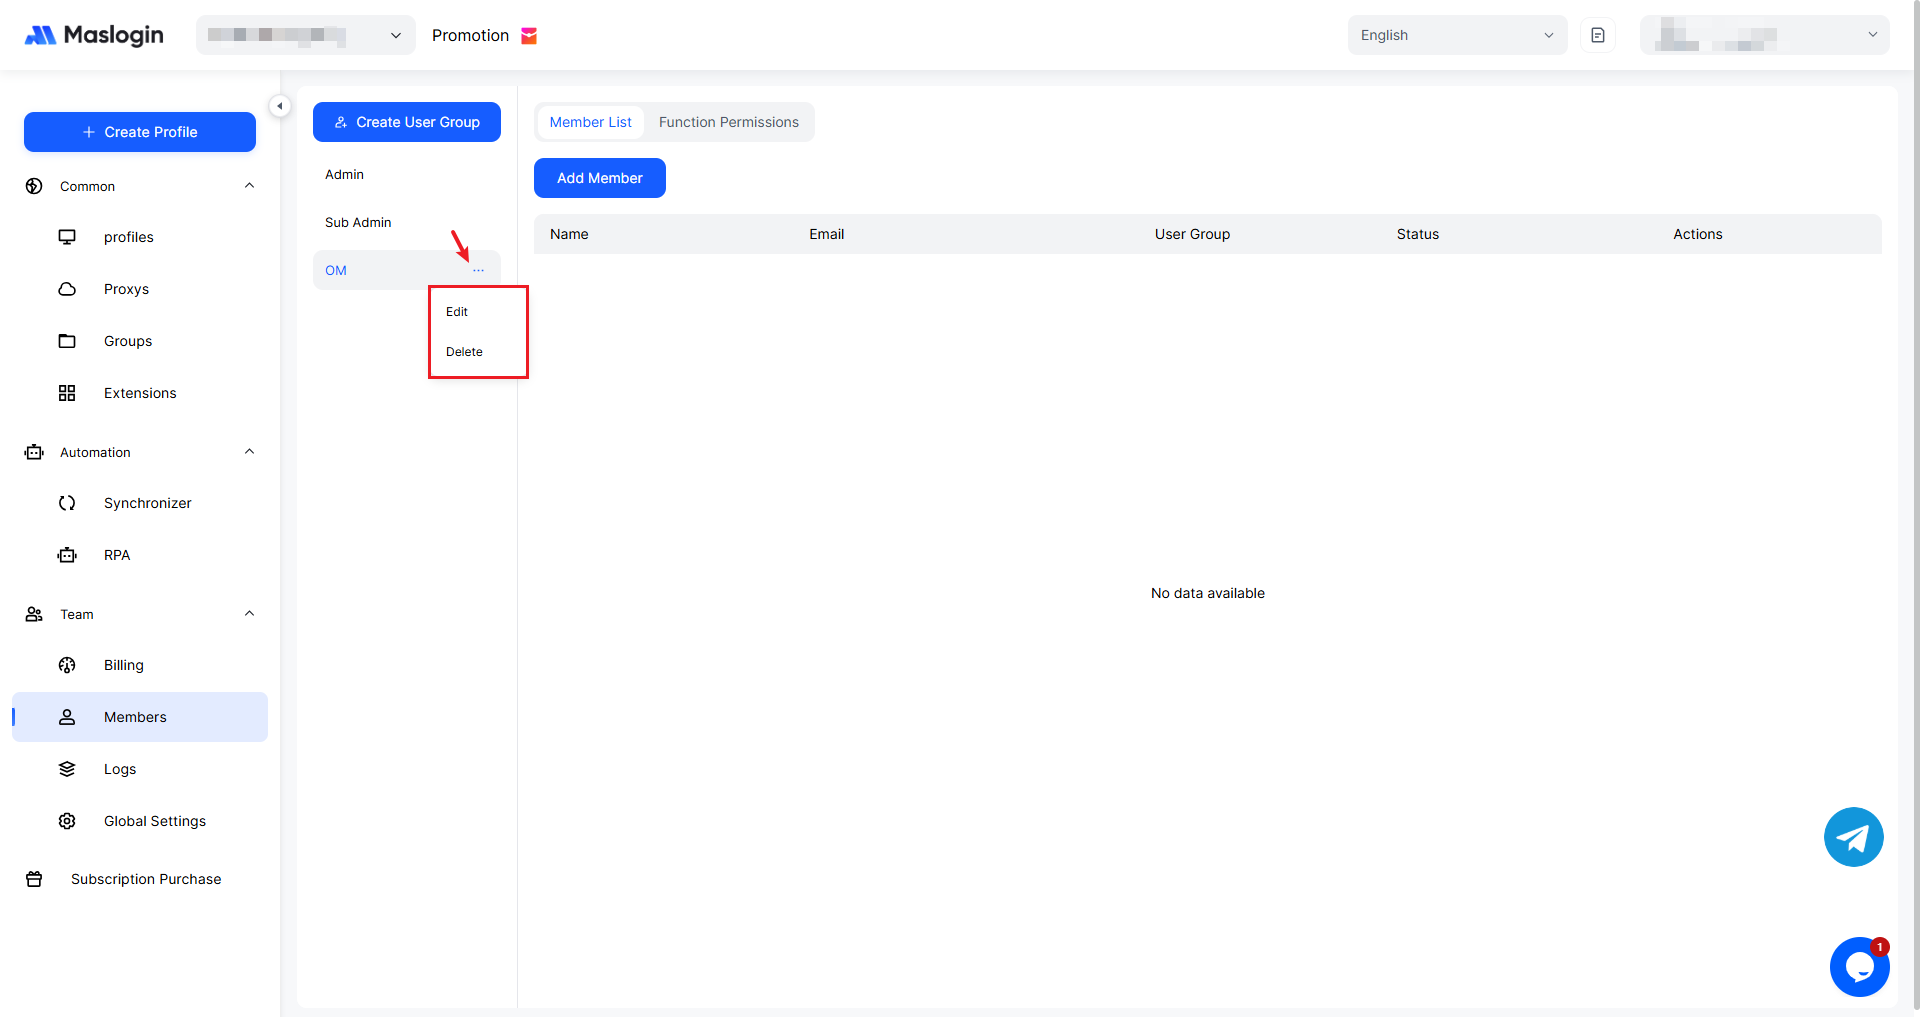
Task: Open the Extensions page in the sidebar
Action: pos(139,393)
